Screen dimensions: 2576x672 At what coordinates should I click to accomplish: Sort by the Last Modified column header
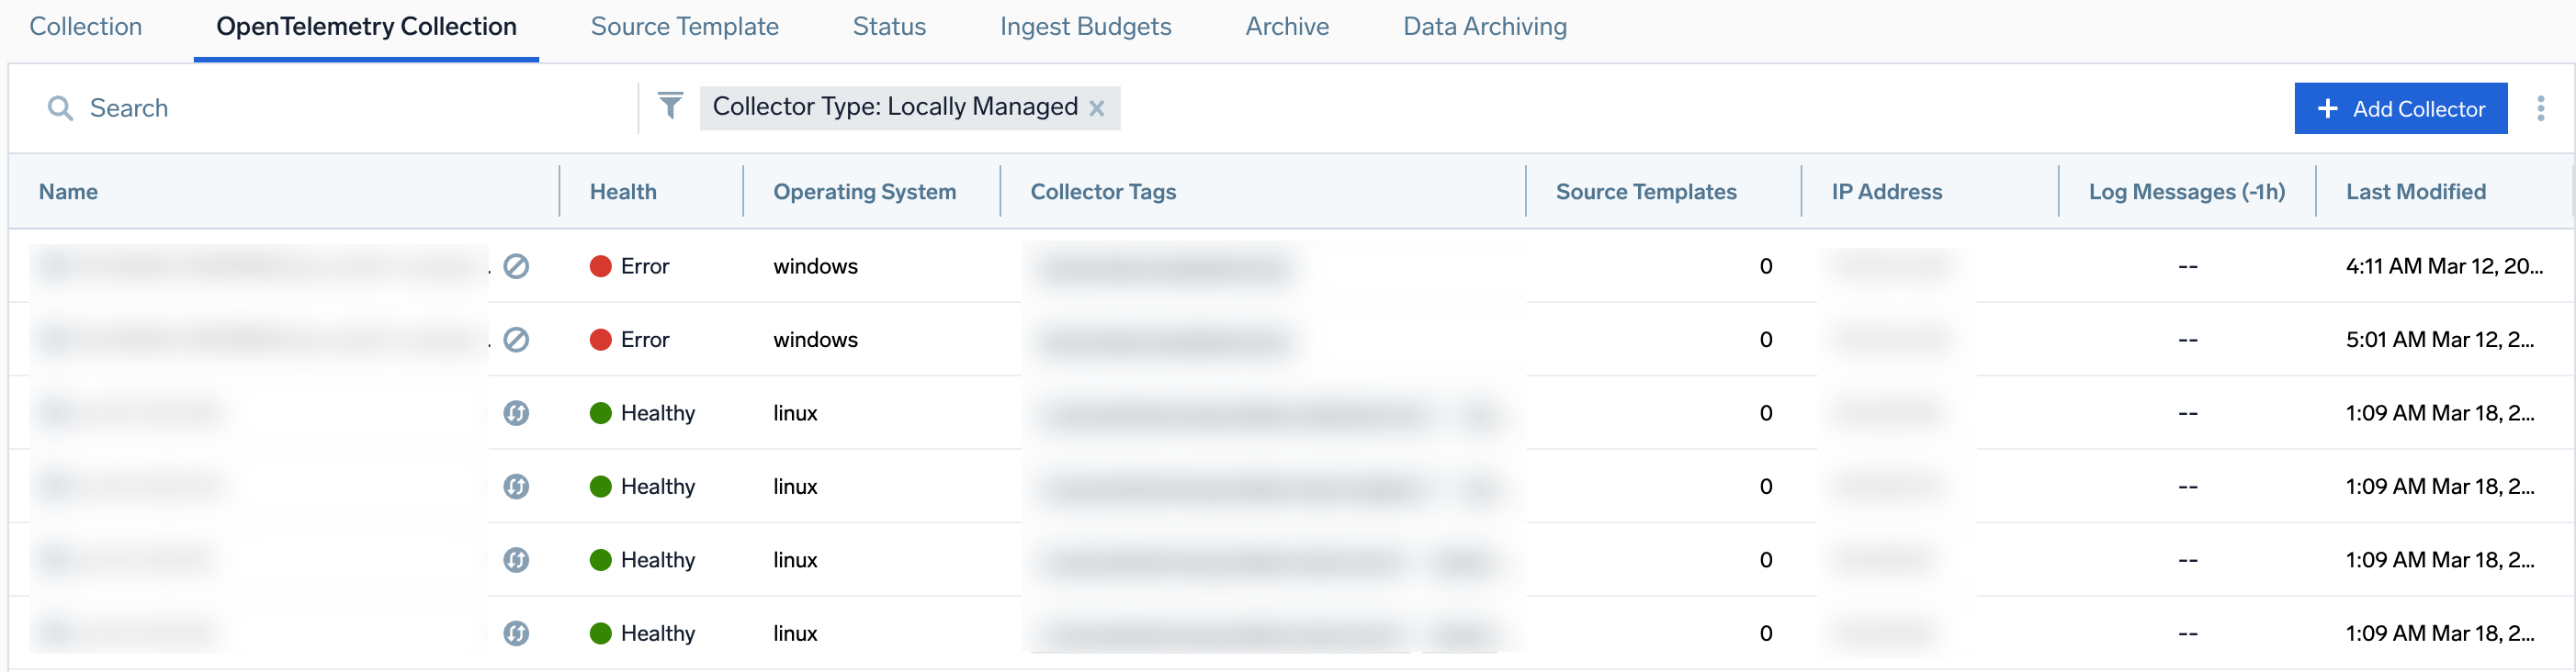click(x=2415, y=192)
